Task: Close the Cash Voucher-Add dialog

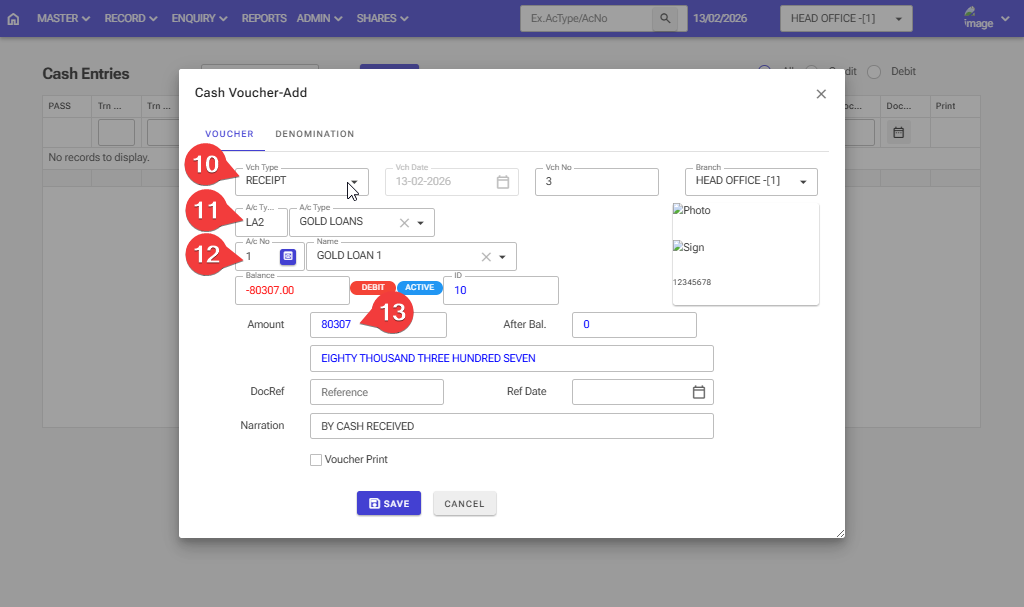Action: click(x=821, y=94)
